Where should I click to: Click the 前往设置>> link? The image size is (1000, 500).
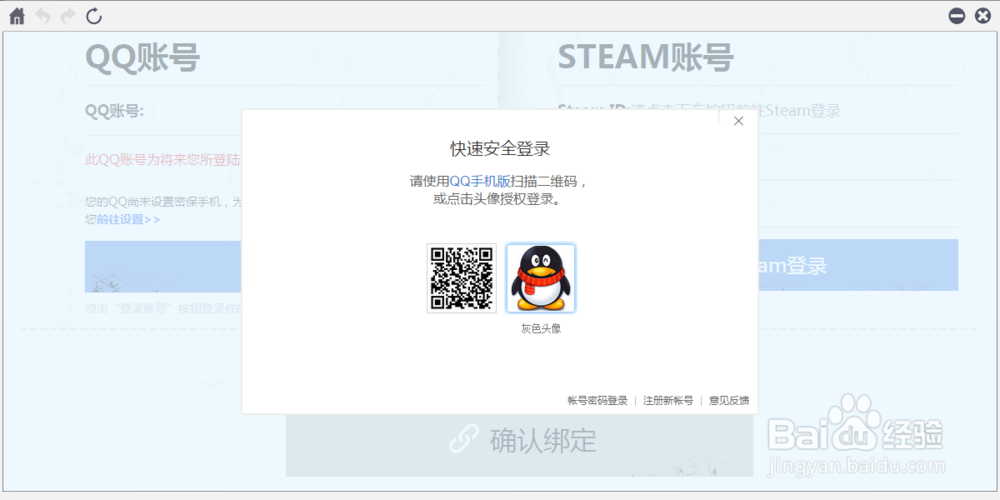[128, 219]
